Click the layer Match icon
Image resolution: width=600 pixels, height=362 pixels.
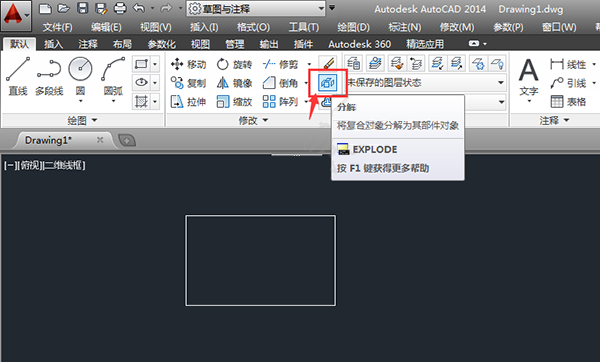click(397, 64)
